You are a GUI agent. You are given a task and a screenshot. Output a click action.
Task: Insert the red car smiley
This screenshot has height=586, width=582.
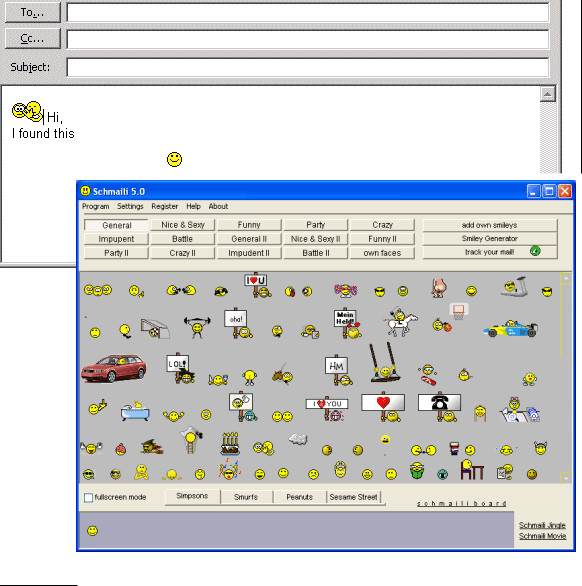(114, 368)
